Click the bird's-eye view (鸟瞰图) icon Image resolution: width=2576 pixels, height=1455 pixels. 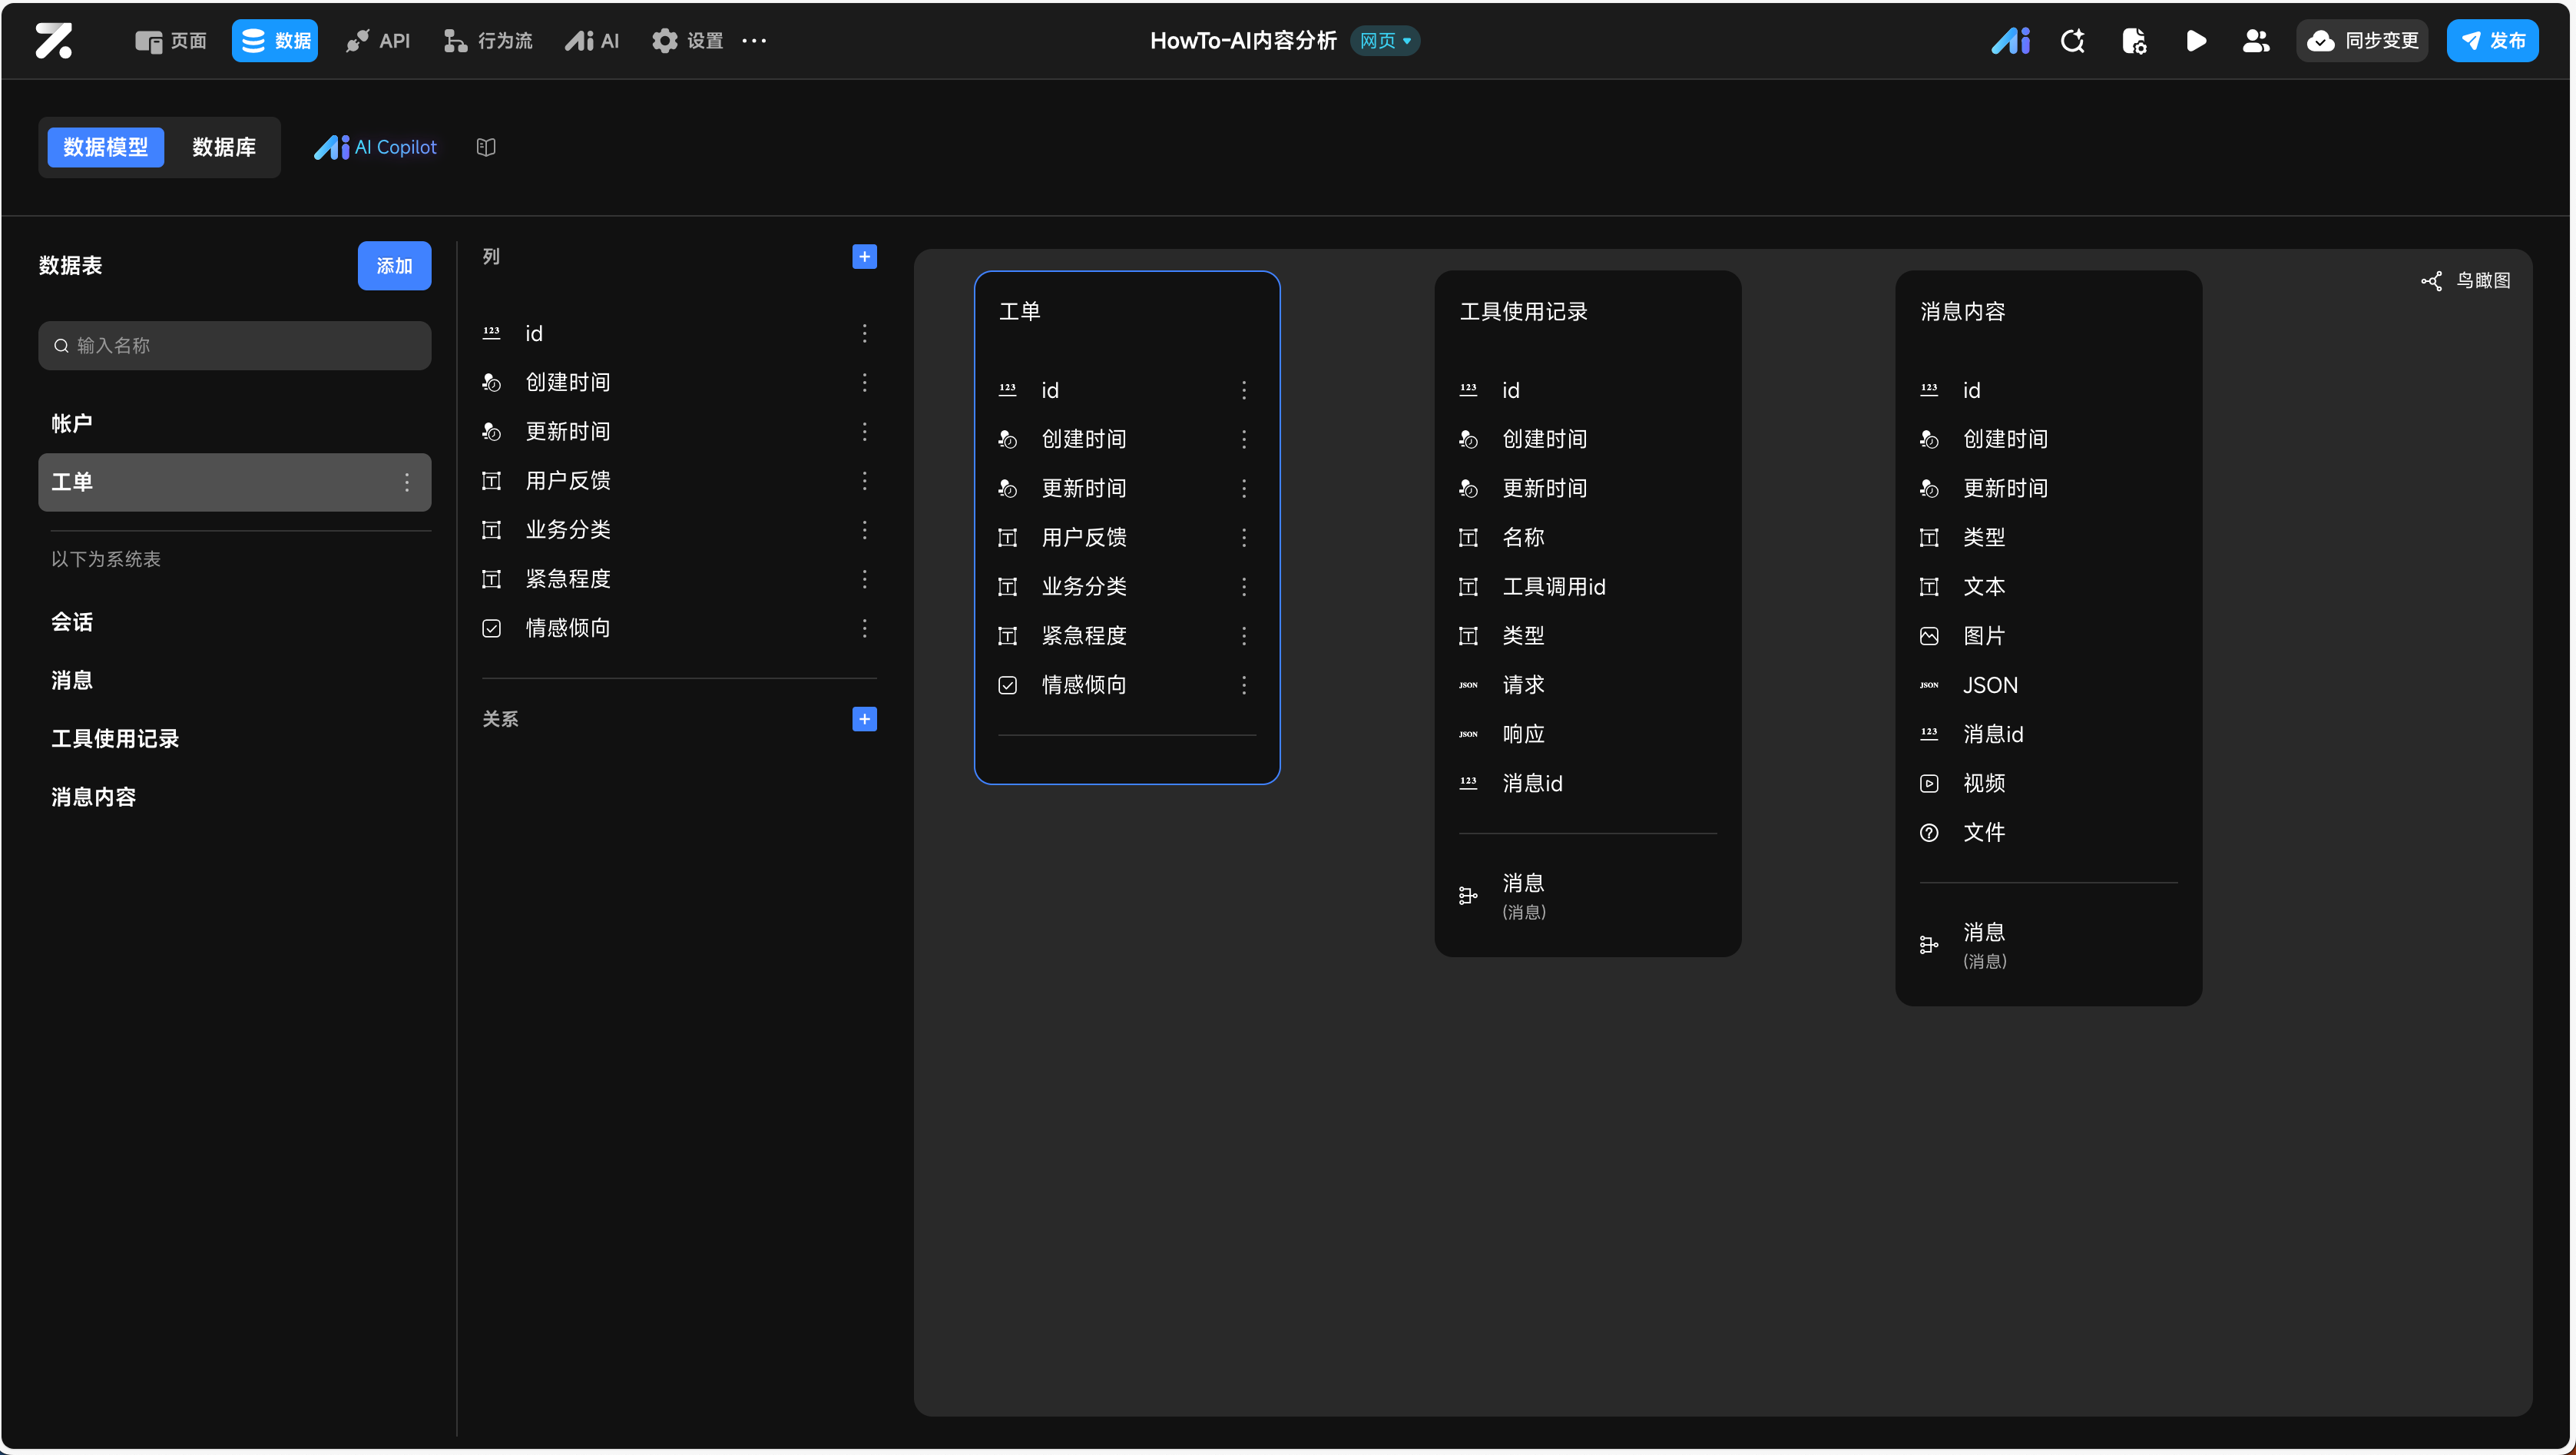pos(2431,281)
